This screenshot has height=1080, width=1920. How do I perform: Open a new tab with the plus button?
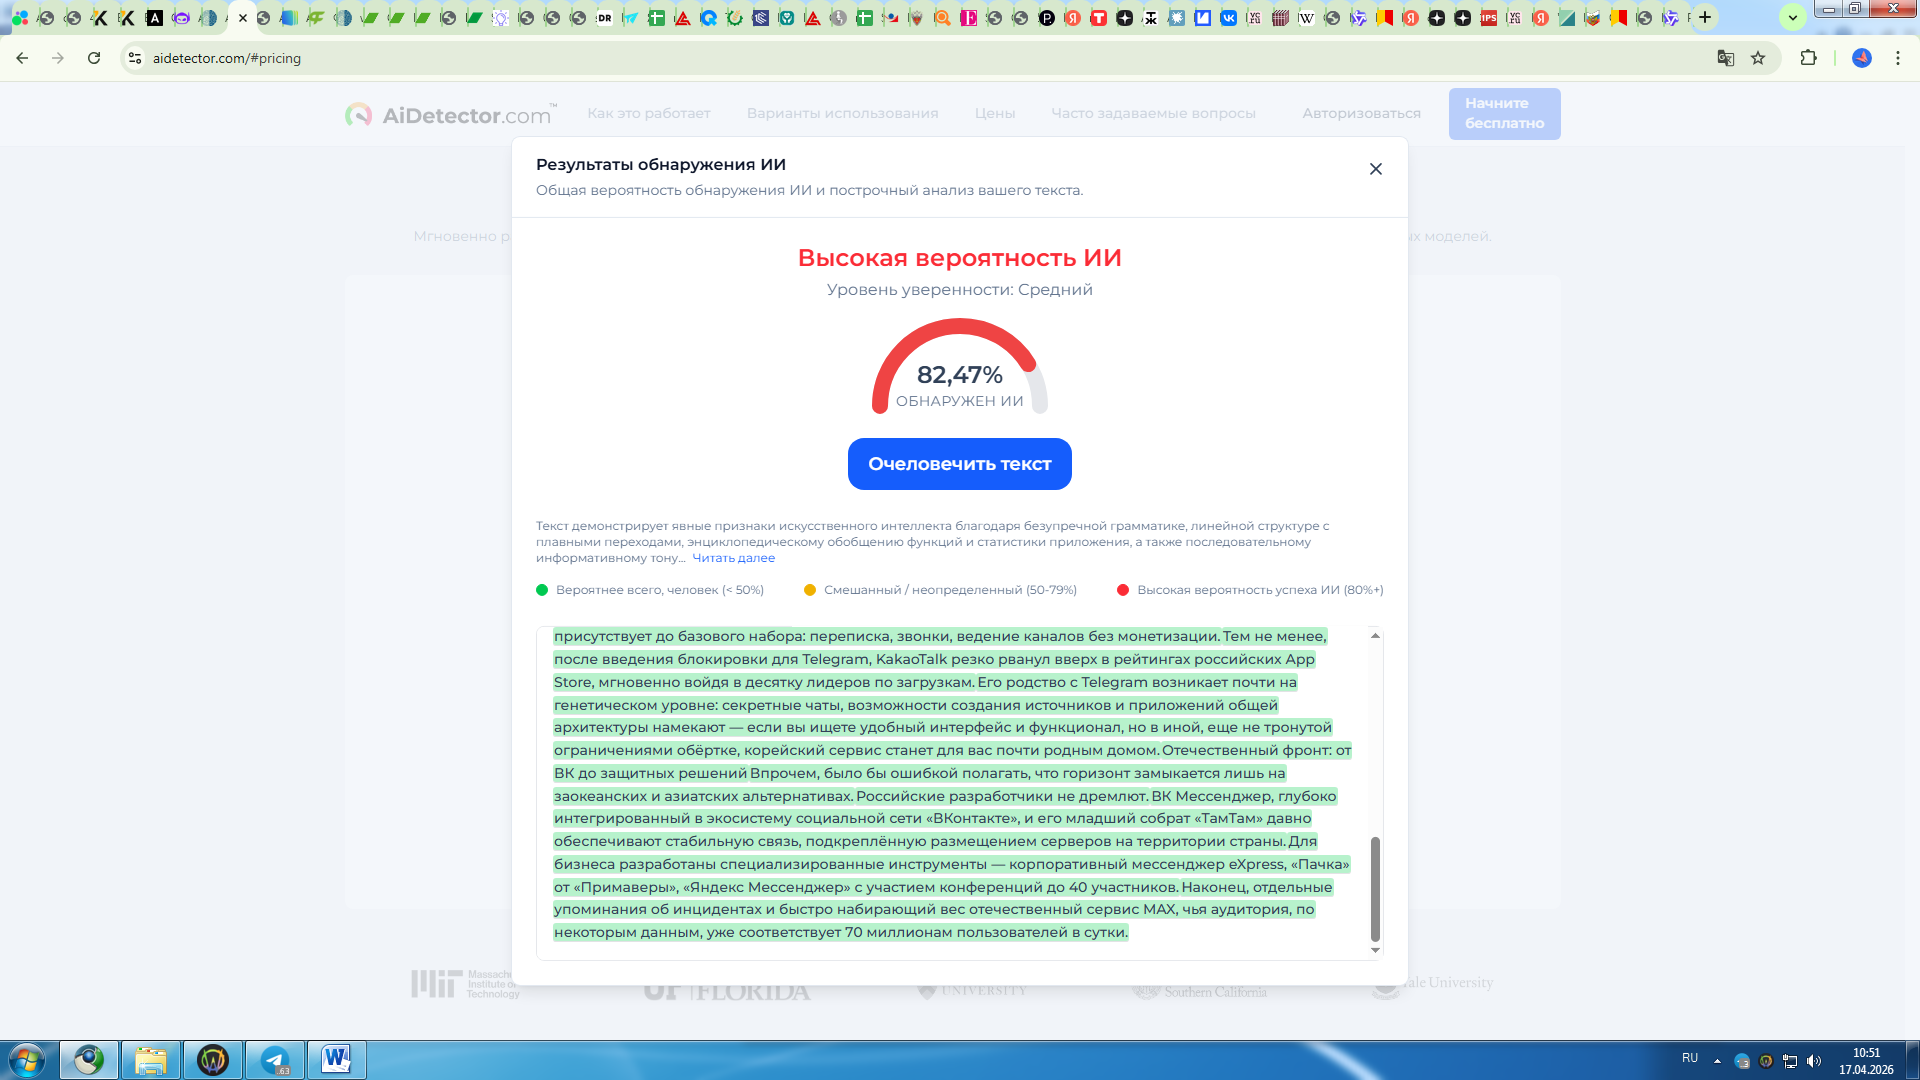(1706, 17)
